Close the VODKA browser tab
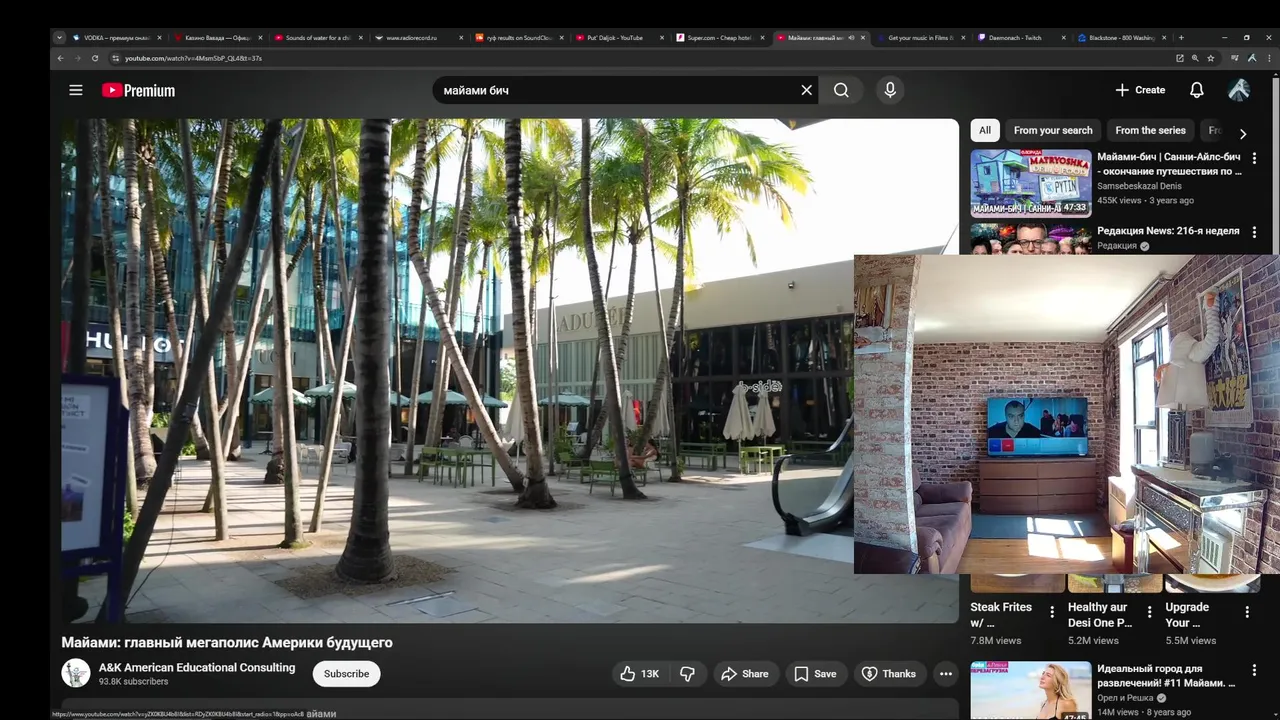This screenshot has width=1280, height=720. (159, 38)
